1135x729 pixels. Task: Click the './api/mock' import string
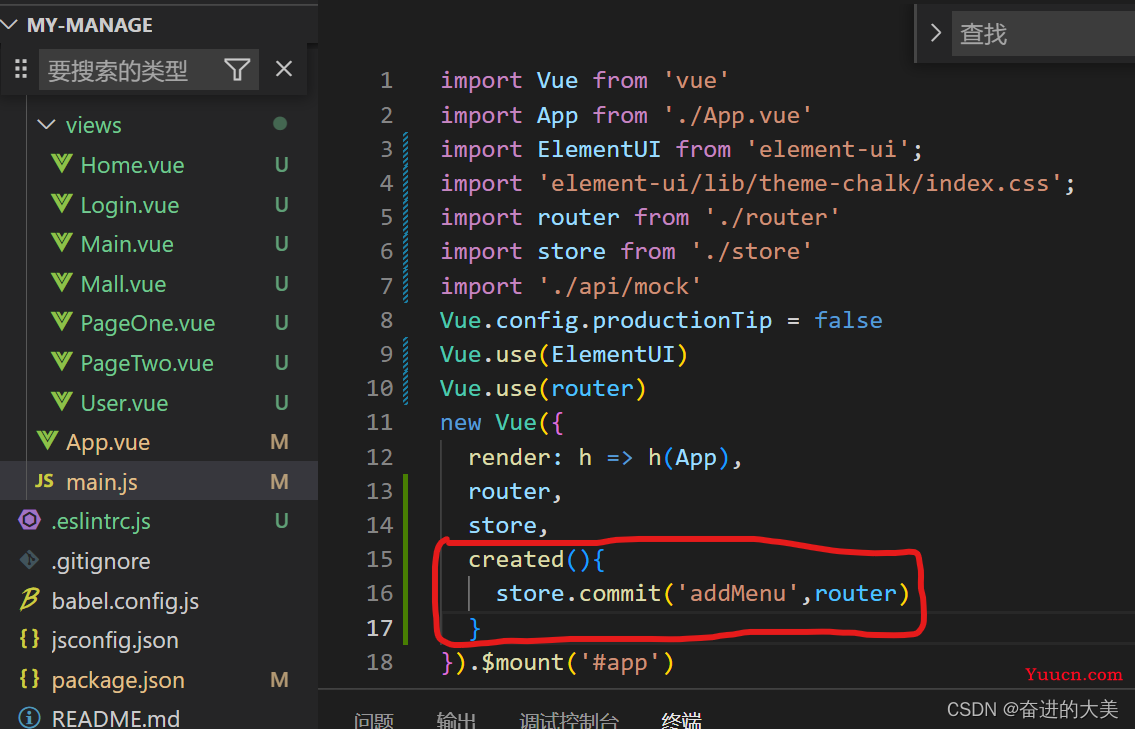tap(620, 287)
